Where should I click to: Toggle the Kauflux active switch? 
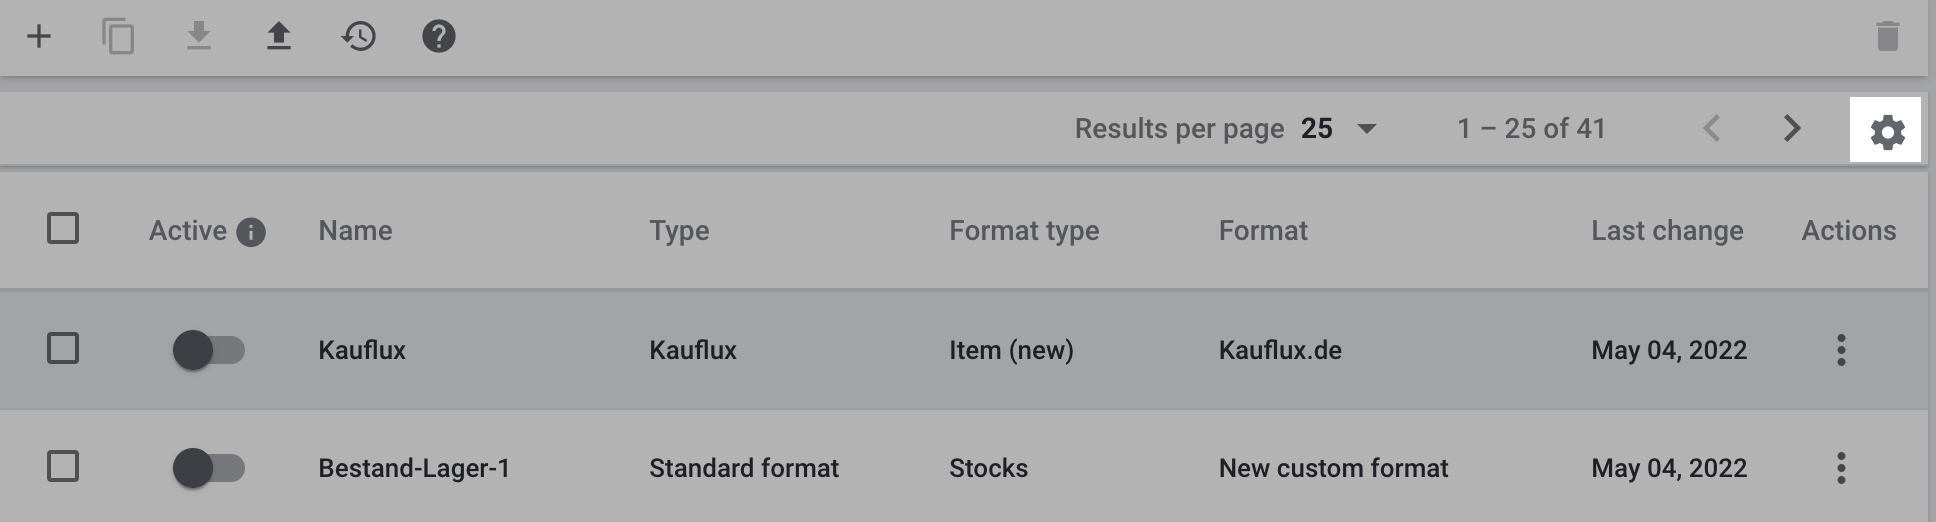pos(208,350)
